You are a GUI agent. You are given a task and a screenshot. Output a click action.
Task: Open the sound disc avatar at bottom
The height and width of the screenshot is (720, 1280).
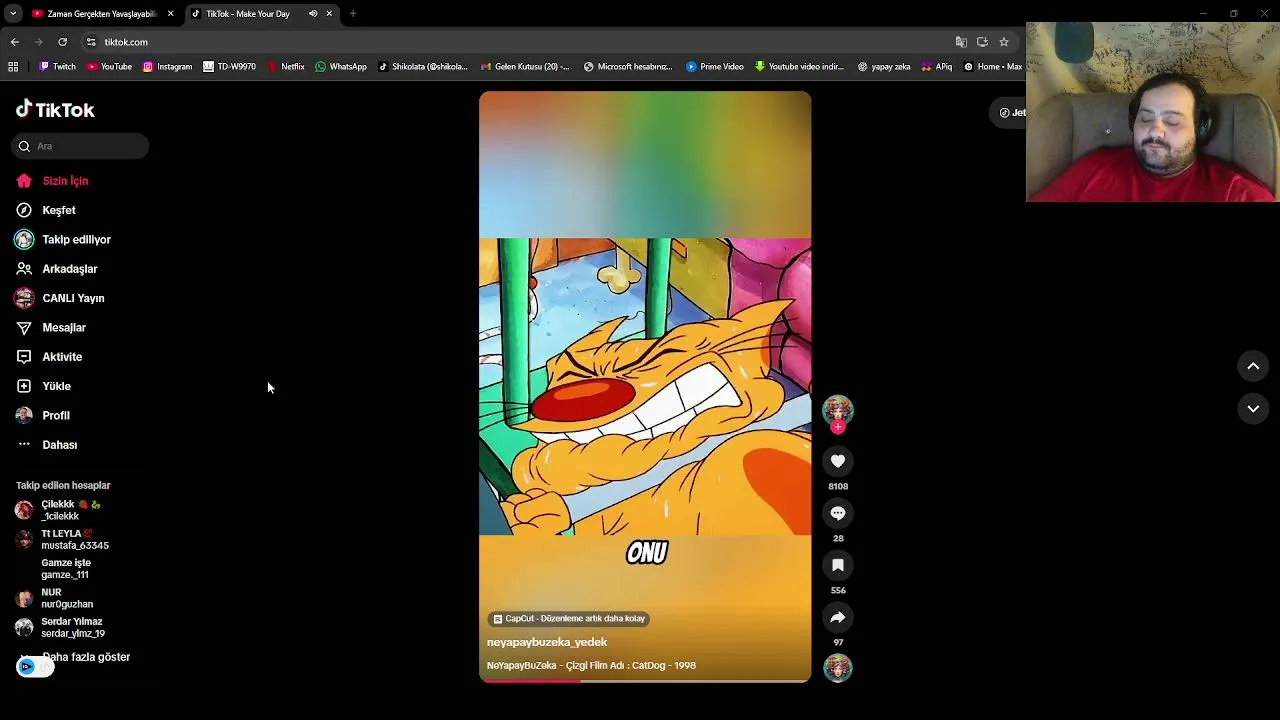point(838,667)
